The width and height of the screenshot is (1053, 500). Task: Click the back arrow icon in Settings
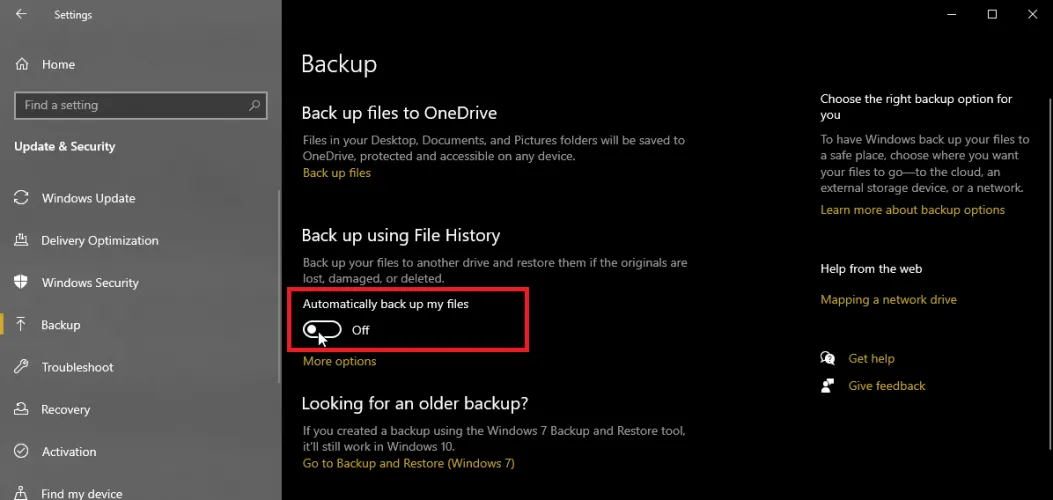(x=22, y=15)
